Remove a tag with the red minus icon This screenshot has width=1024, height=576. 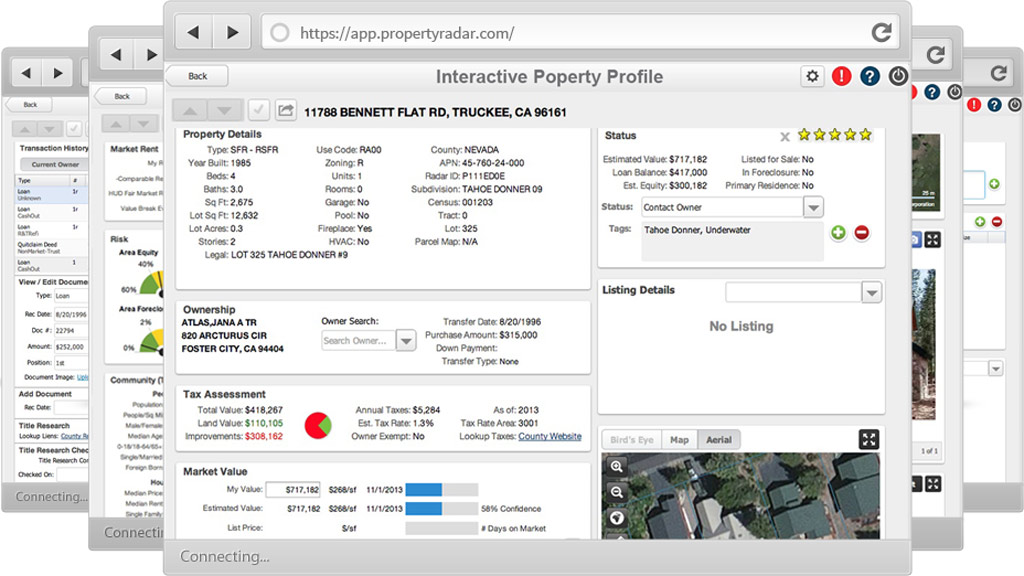pyautogui.click(x=861, y=232)
